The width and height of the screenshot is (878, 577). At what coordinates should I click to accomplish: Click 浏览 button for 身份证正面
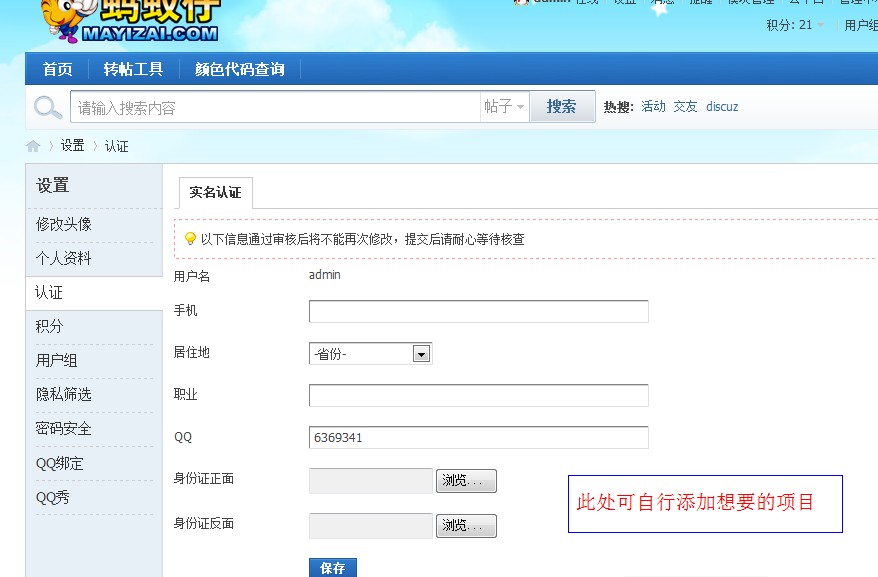point(466,481)
